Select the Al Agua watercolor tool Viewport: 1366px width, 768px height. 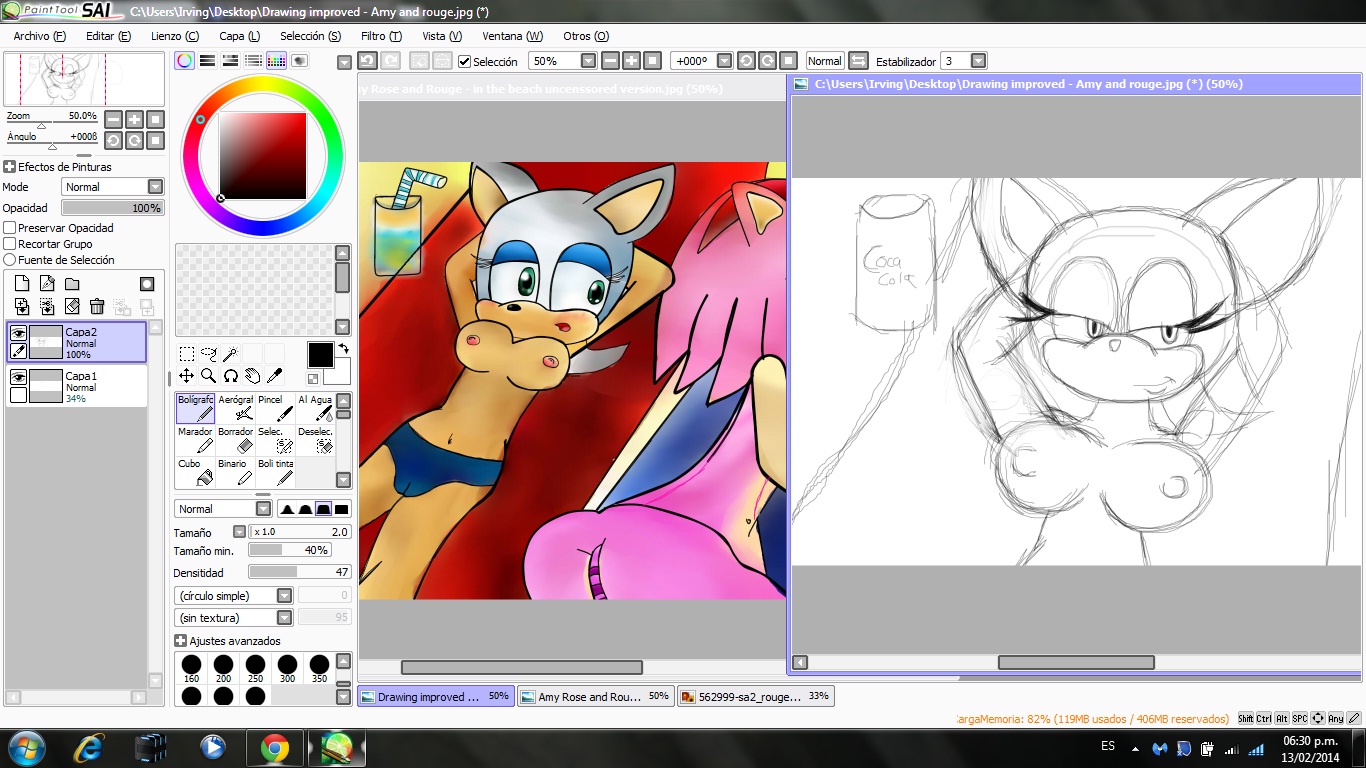(315, 408)
